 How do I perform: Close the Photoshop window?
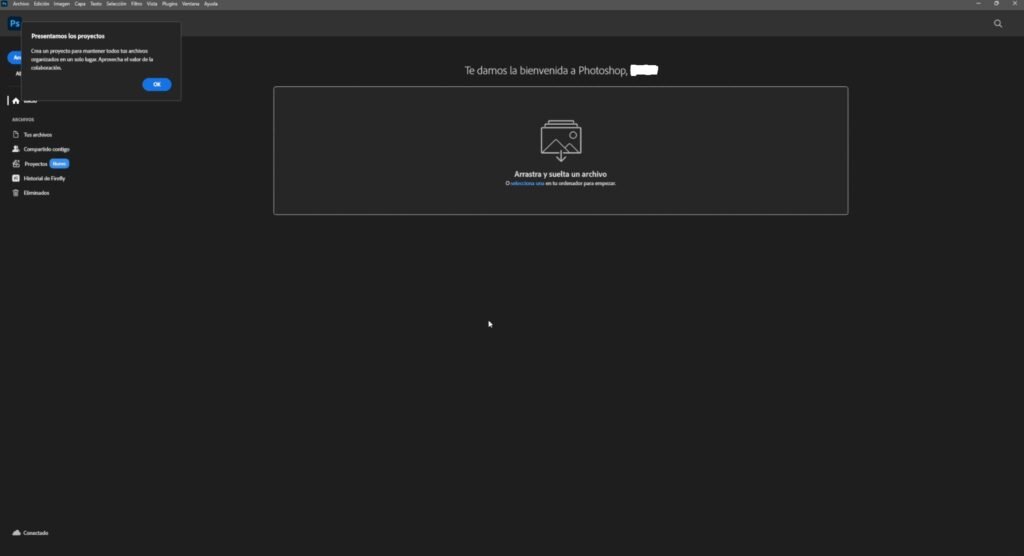point(1015,4)
